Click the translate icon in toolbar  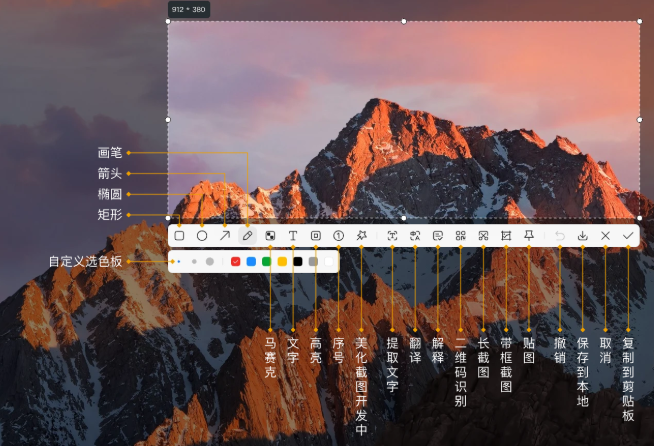[415, 236]
